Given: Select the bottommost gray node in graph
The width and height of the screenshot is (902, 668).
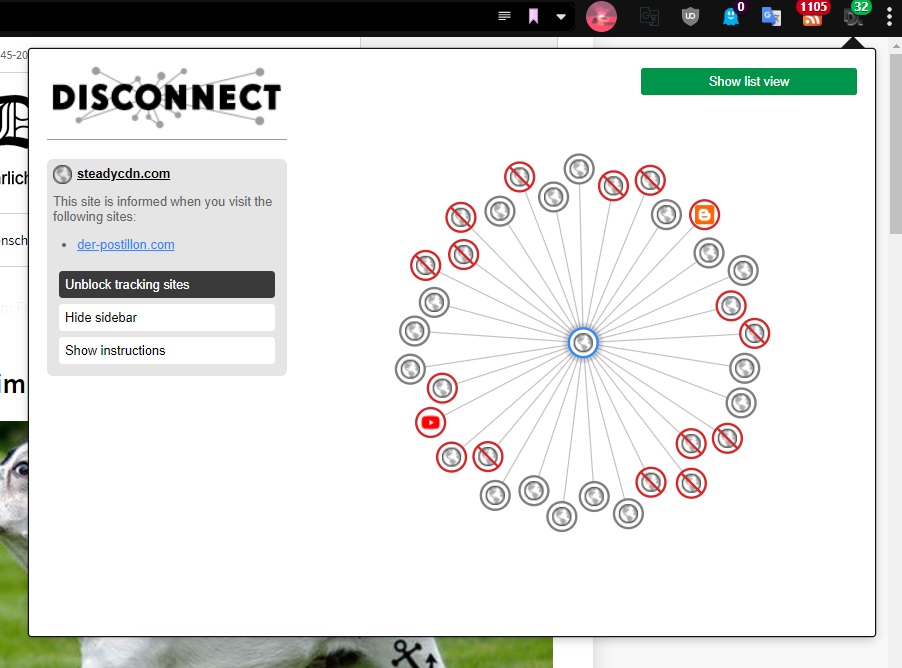Looking at the screenshot, I should coord(561,516).
